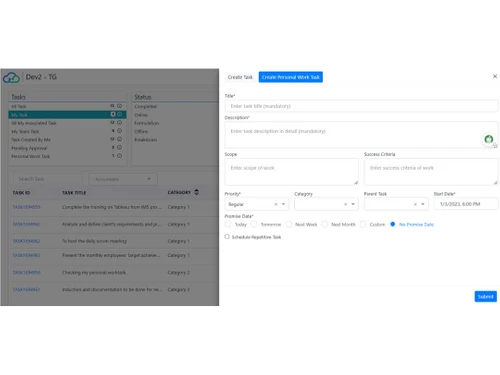Select My Team Task filter

coord(67,131)
